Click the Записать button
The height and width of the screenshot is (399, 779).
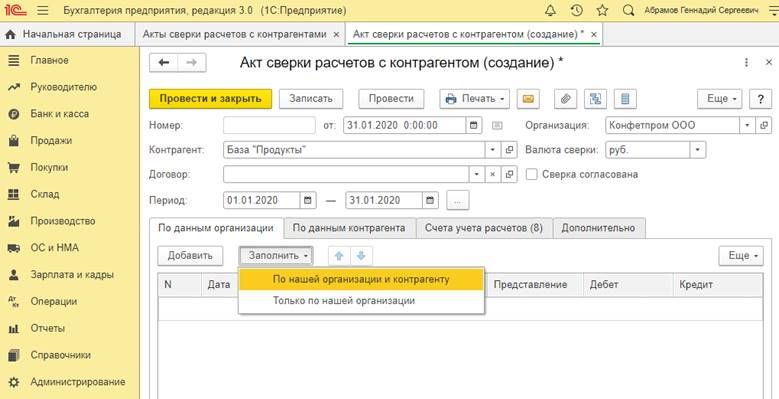tap(311, 99)
